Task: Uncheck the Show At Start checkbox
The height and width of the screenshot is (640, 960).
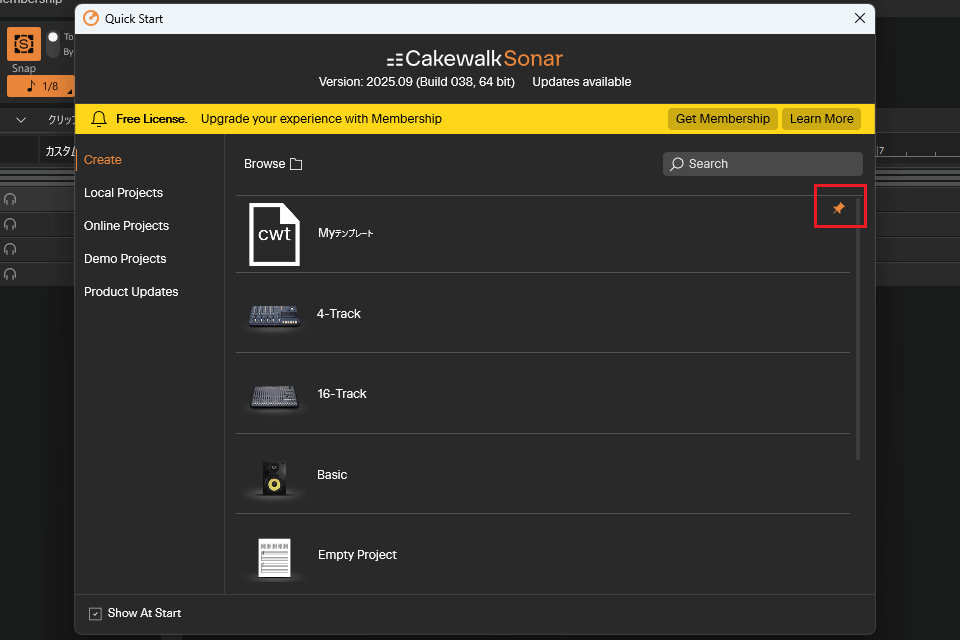Action: click(95, 613)
